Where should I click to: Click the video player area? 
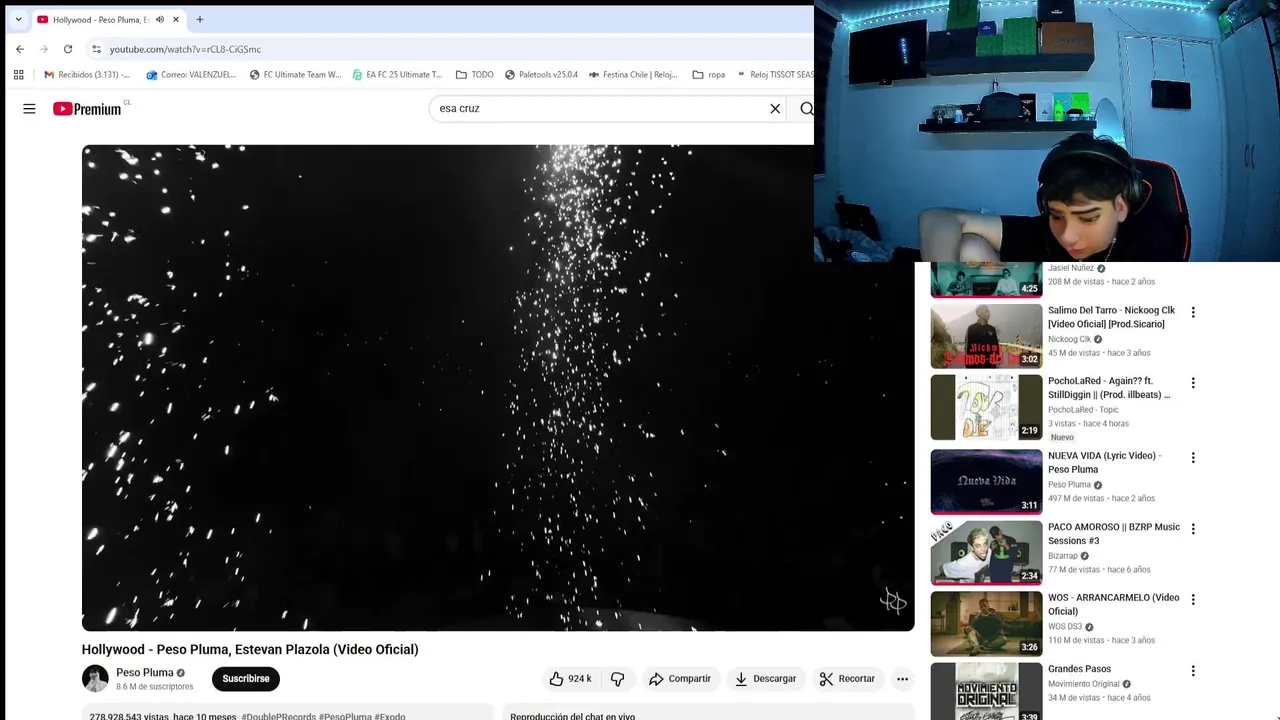point(498,388)
